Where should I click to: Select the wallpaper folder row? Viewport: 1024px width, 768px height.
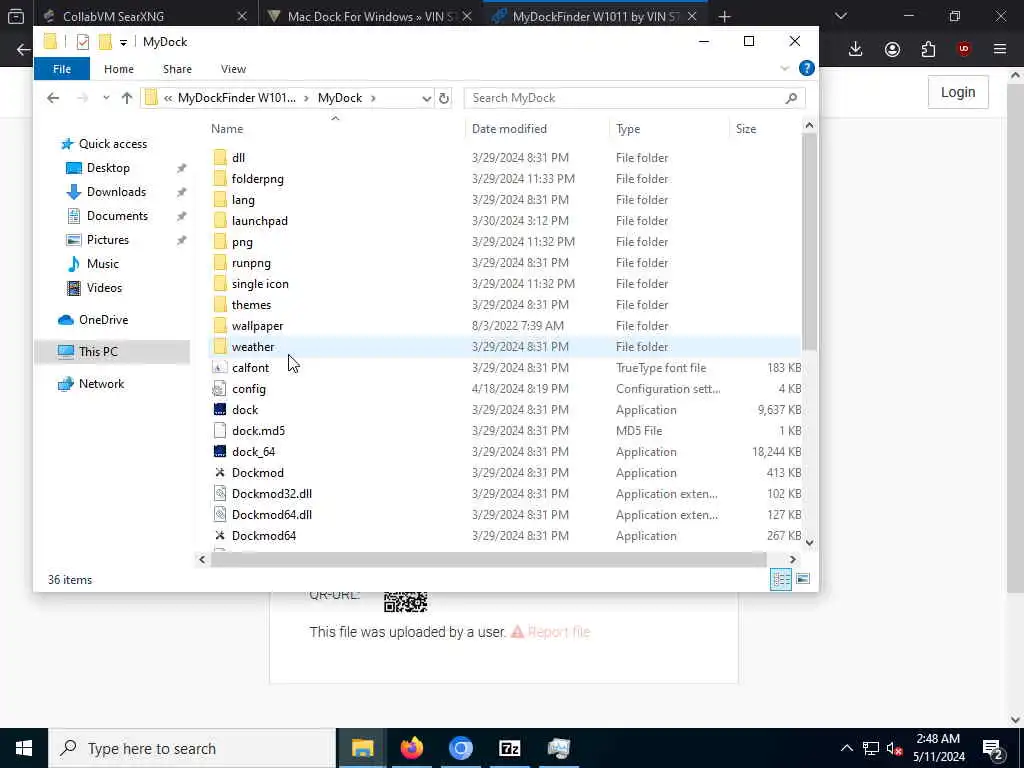click(x=504, y=326)
